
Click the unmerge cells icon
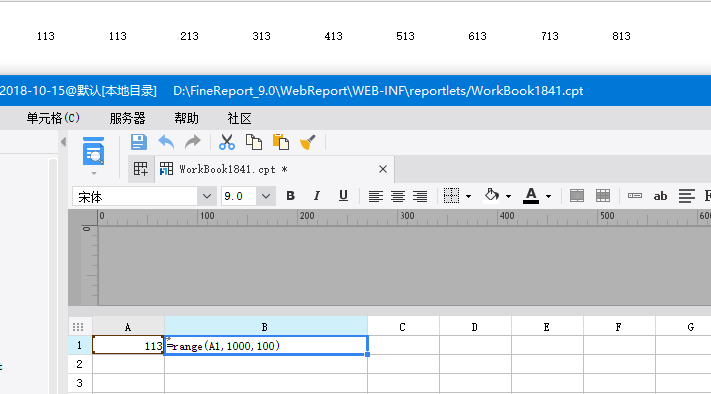(x=603, y=196)
